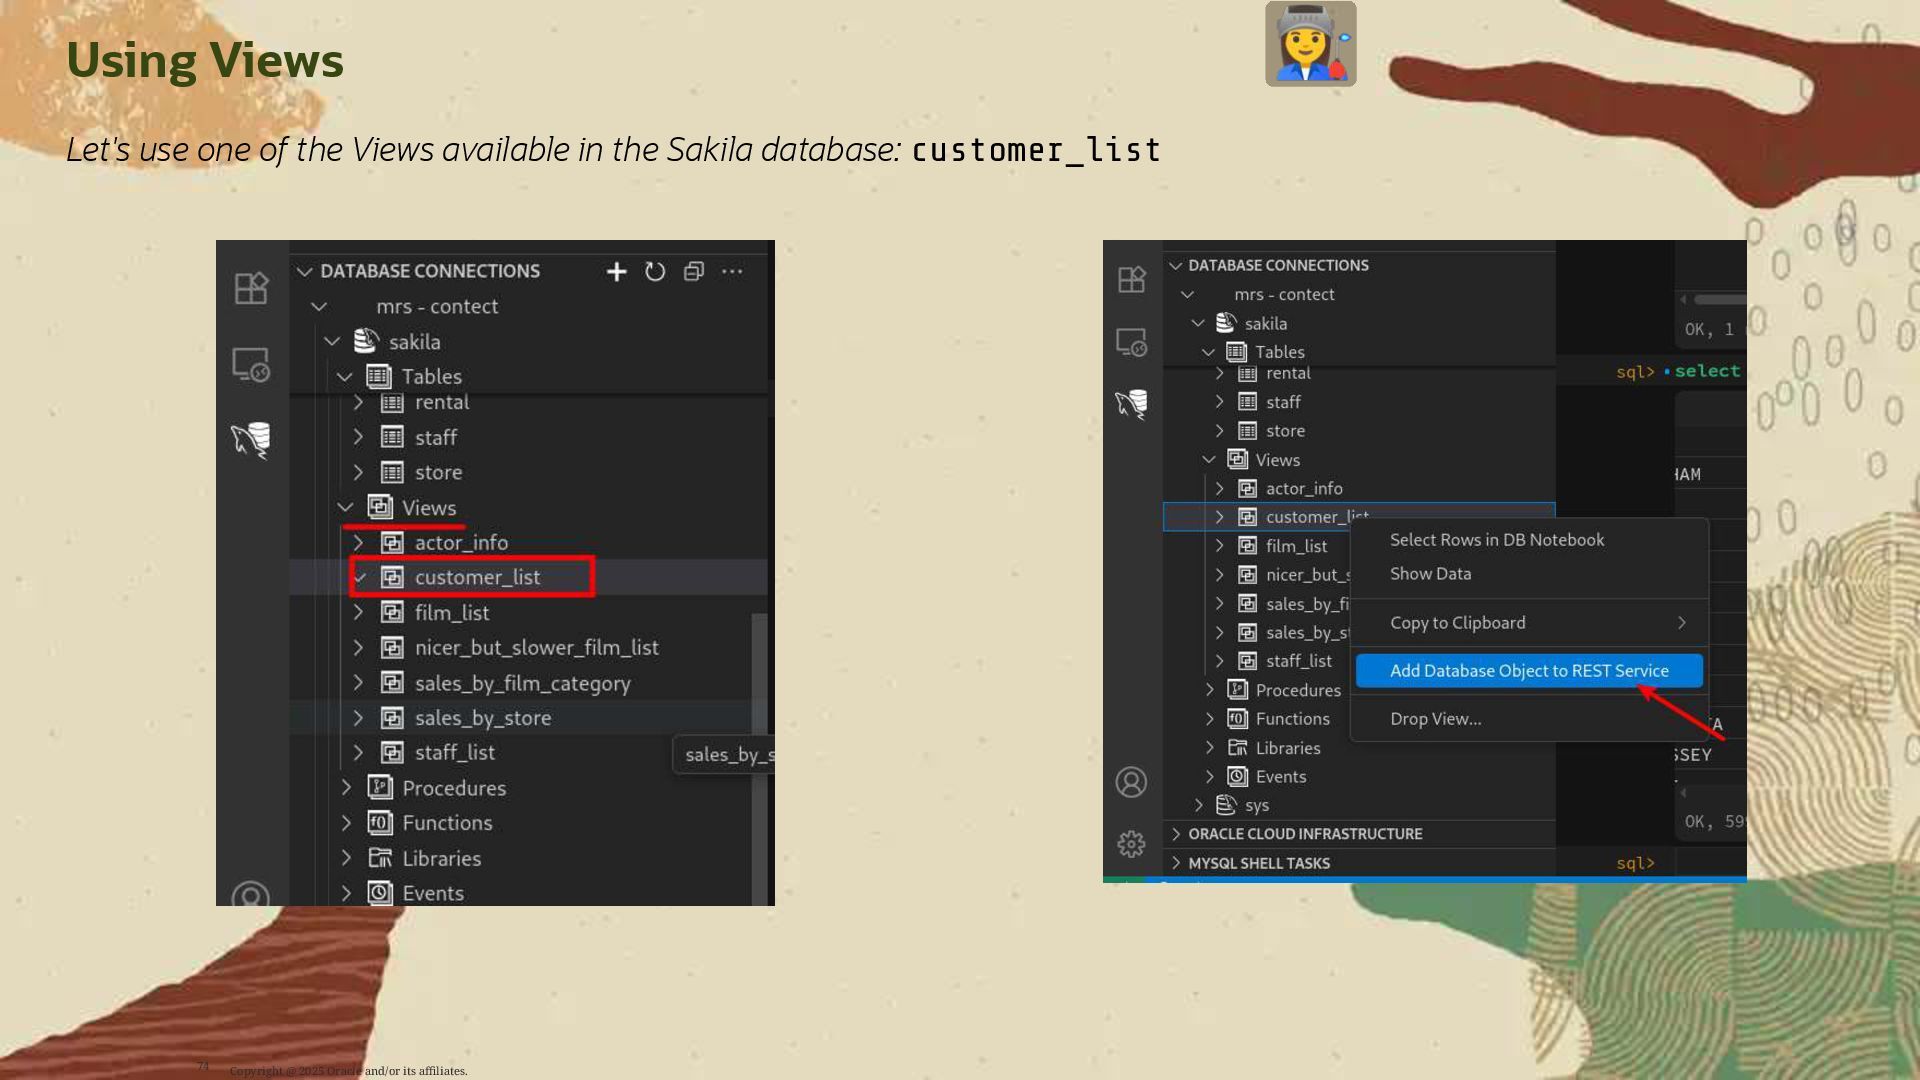
Task: Open the Accounts icon in right screenshot
Action: click(x=1131, y=782)
